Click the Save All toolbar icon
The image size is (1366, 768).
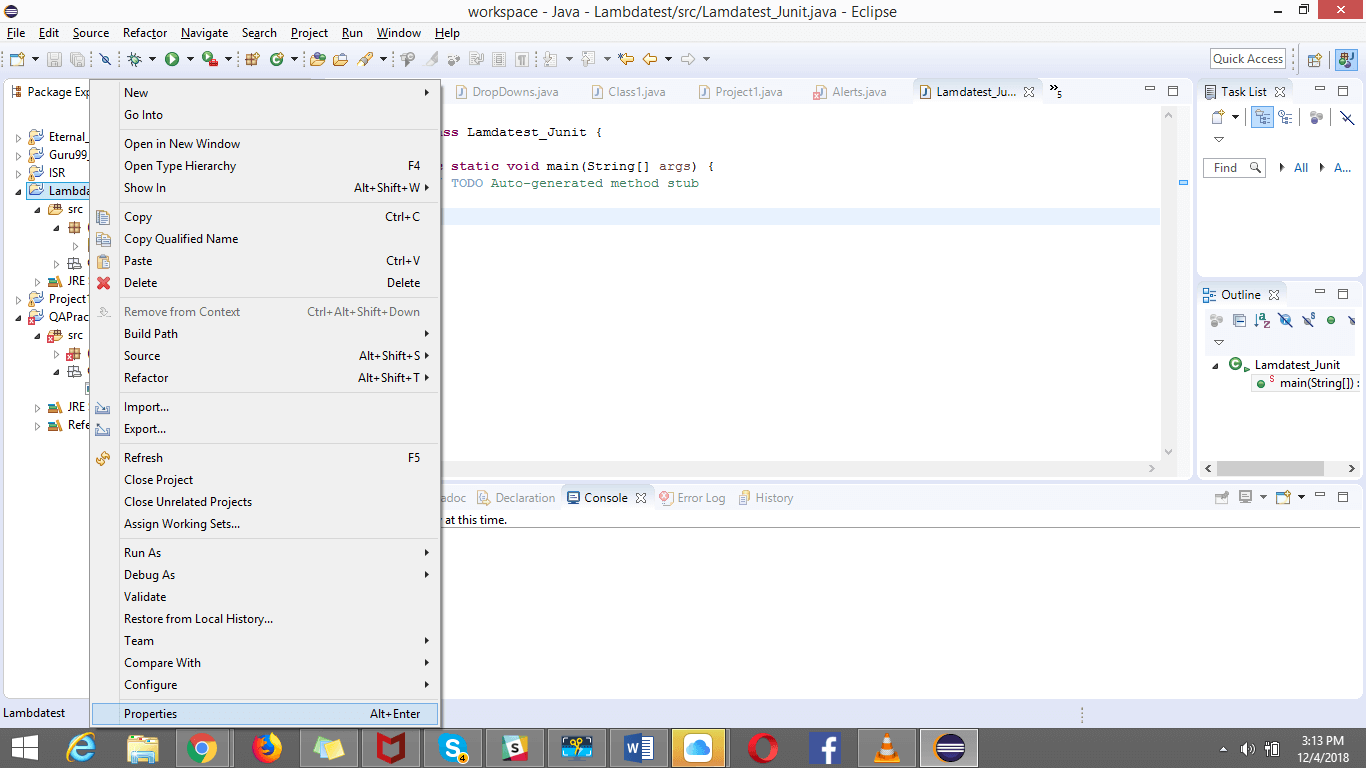point(75,59)
